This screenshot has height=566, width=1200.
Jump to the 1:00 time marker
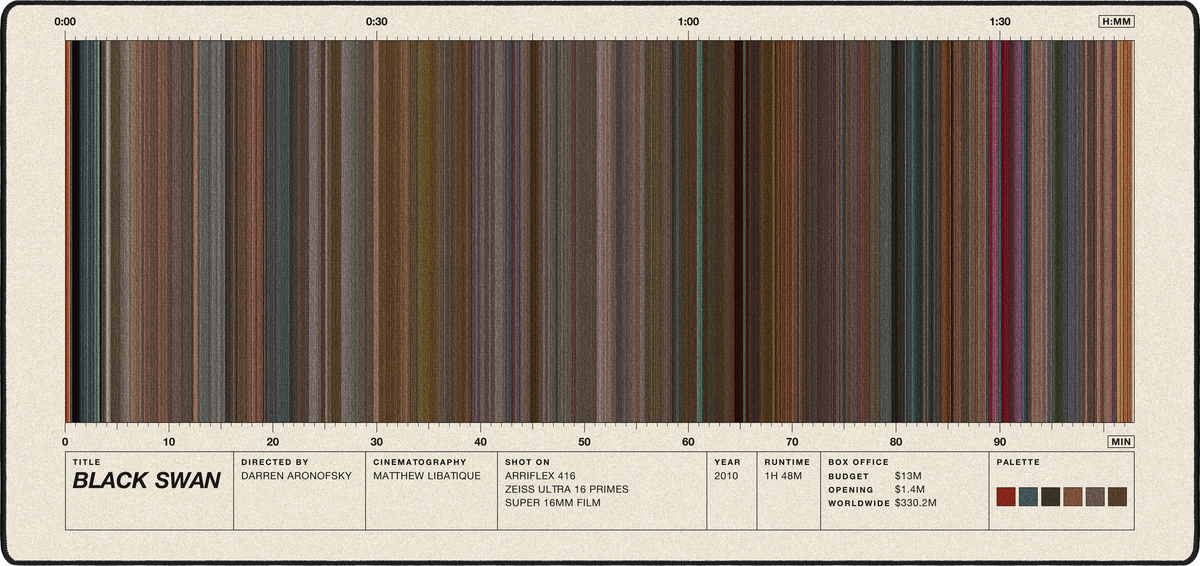pos(688,21)
